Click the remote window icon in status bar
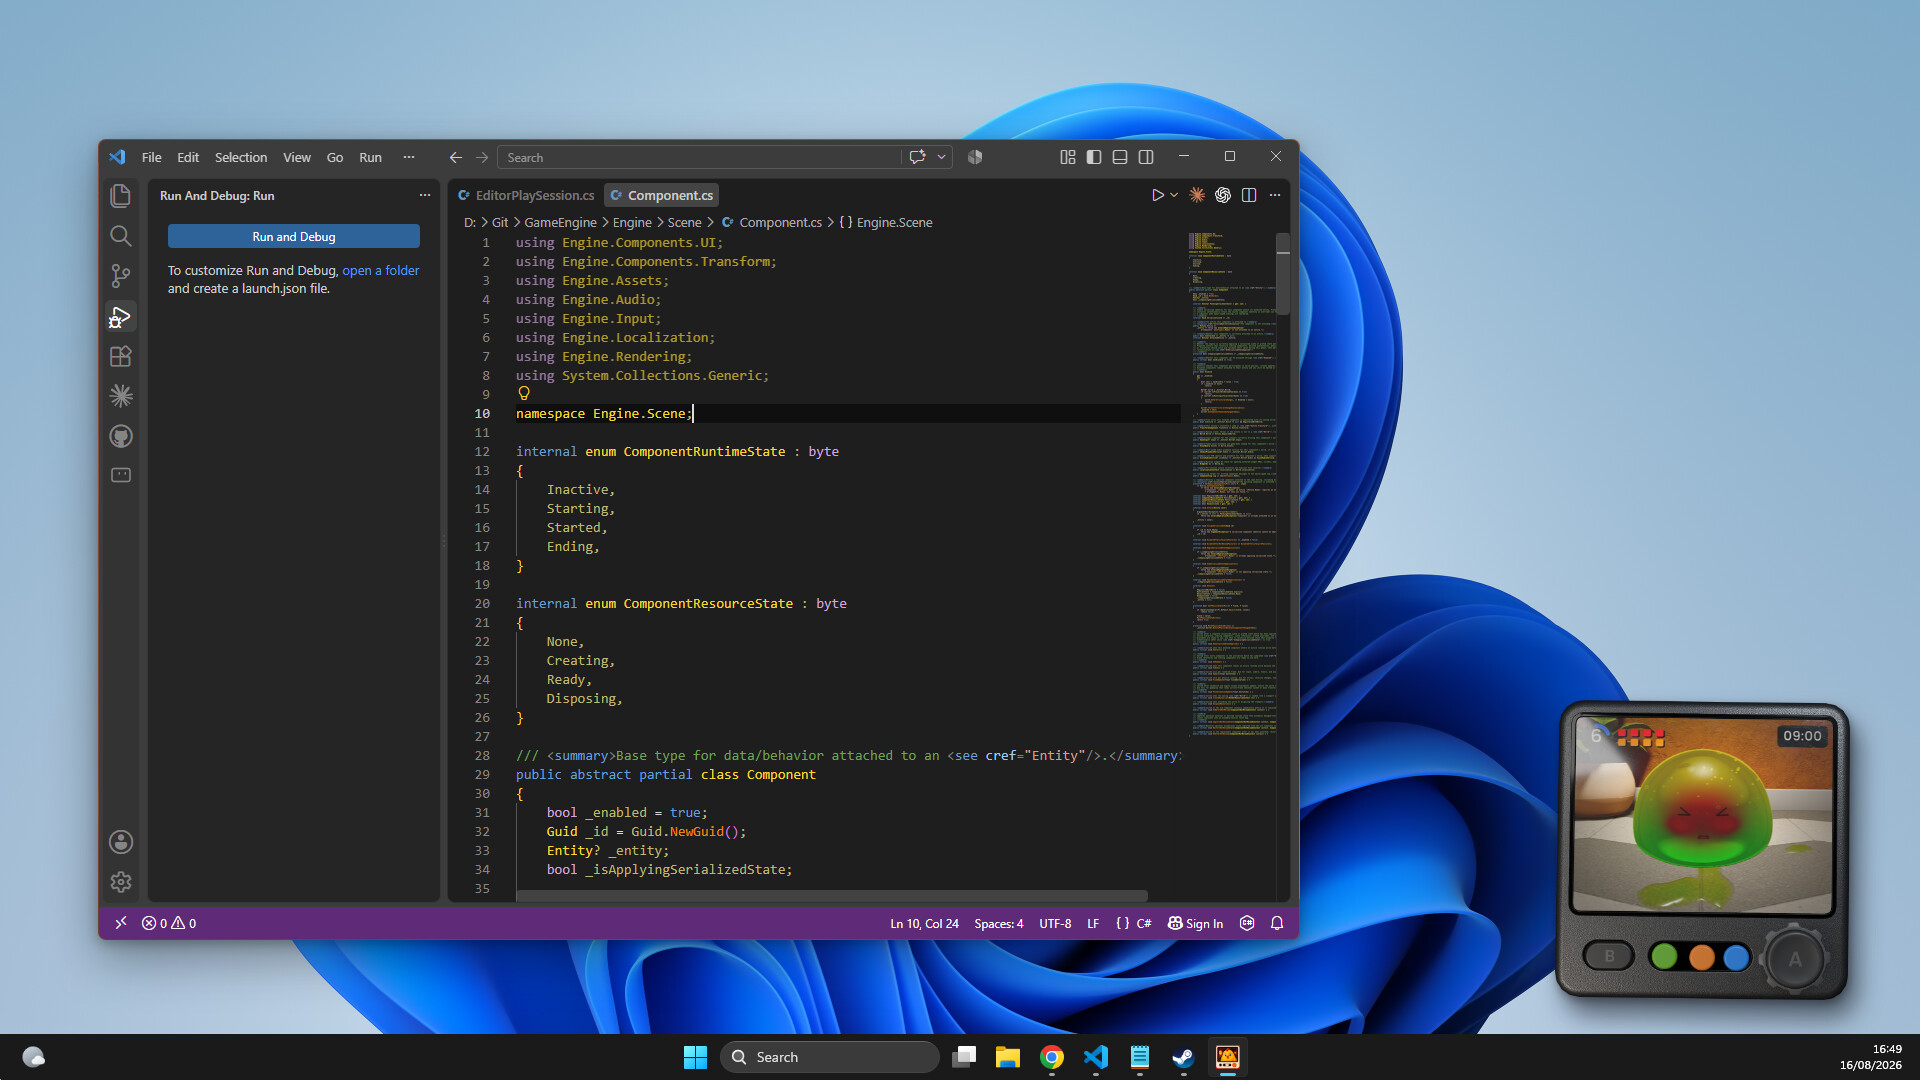Image resolution: width=1920 pixels, height=1080 pixels. (121, 923)
